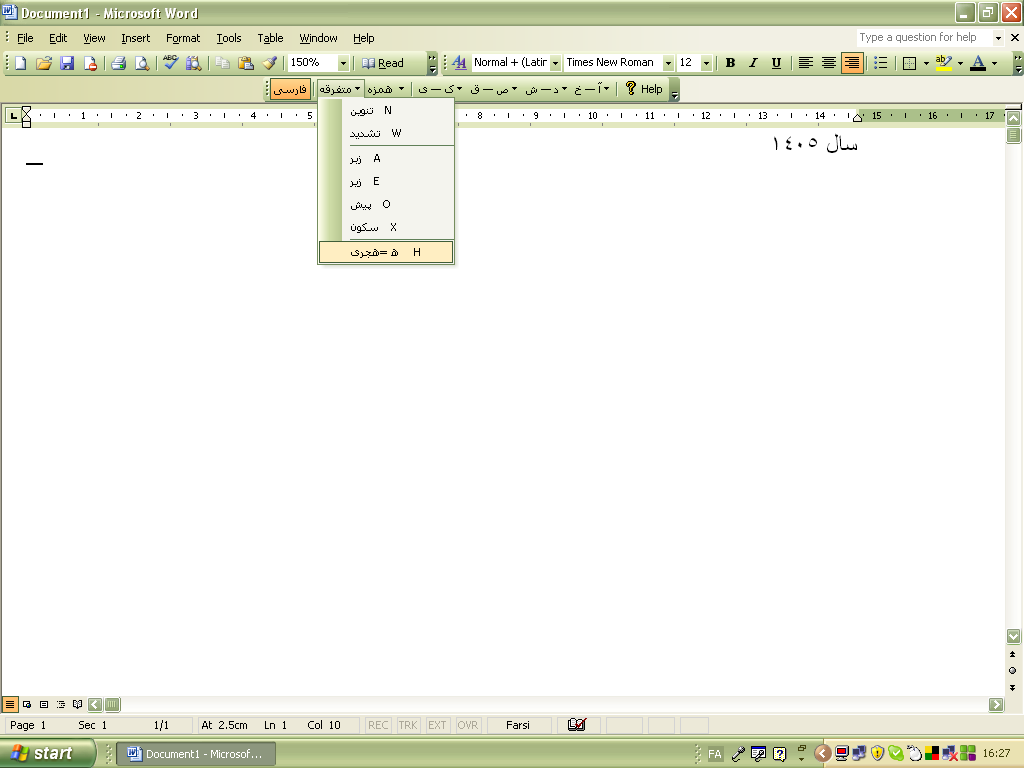
Task: Click the Help button on Farsi toolbar
Action: click(643, 89)
